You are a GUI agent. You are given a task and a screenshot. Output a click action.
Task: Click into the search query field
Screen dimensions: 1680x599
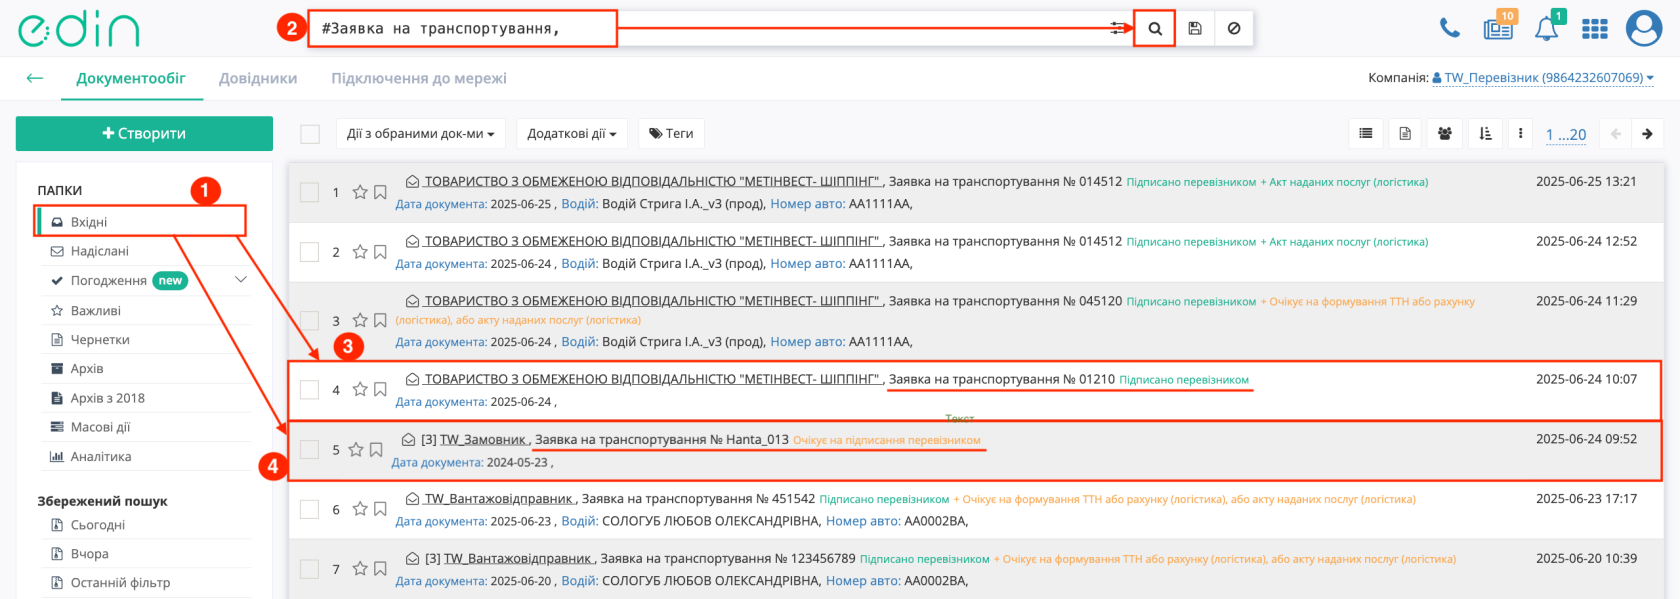point(700,29)
